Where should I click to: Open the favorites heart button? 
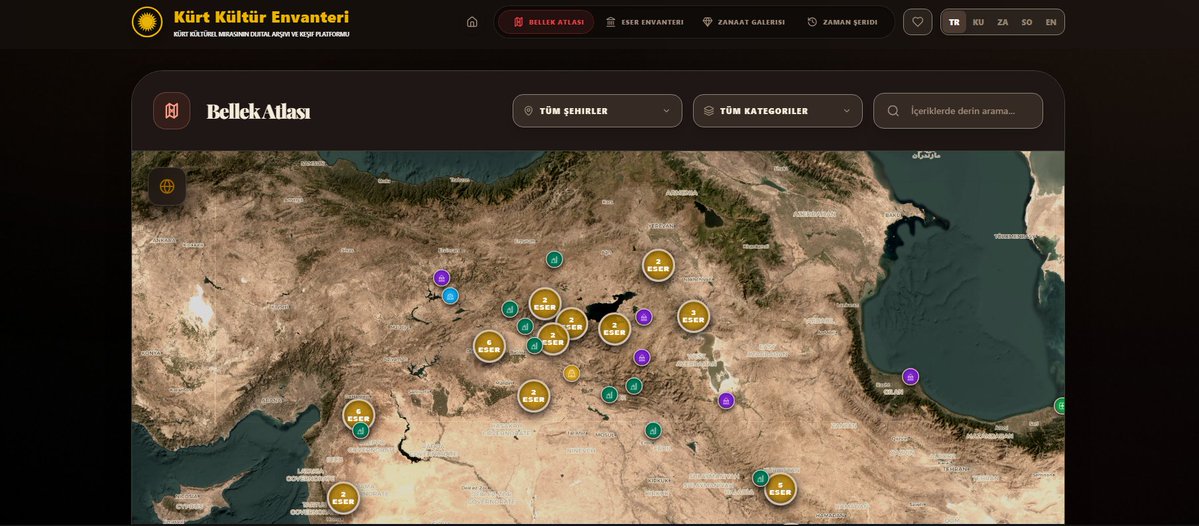tap(918, 22)
